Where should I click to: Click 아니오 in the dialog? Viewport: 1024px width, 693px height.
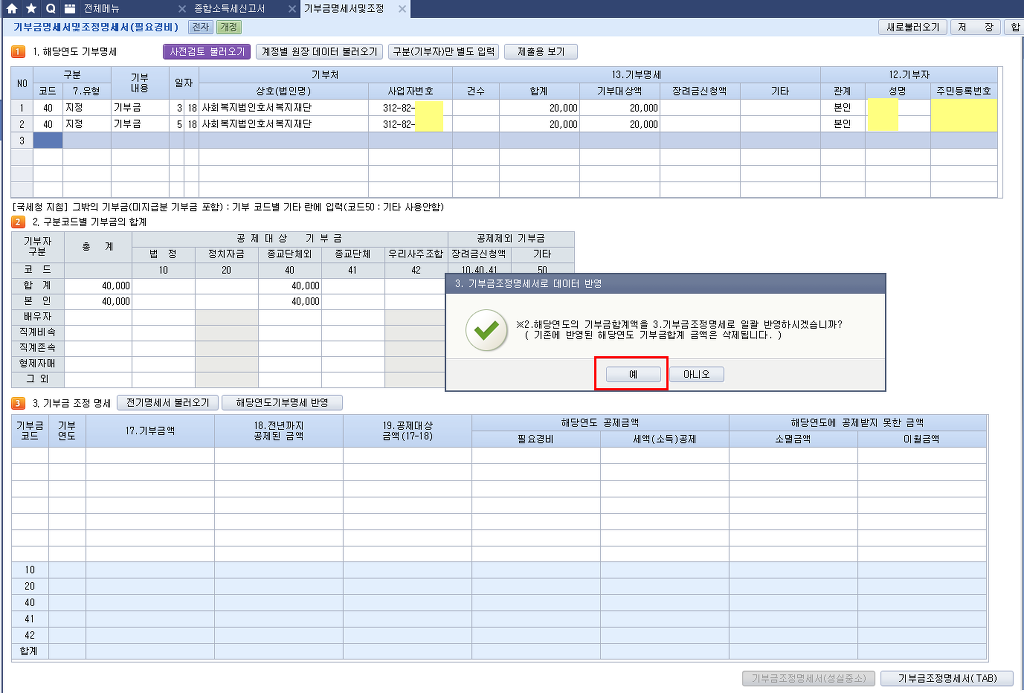[696, 374]
